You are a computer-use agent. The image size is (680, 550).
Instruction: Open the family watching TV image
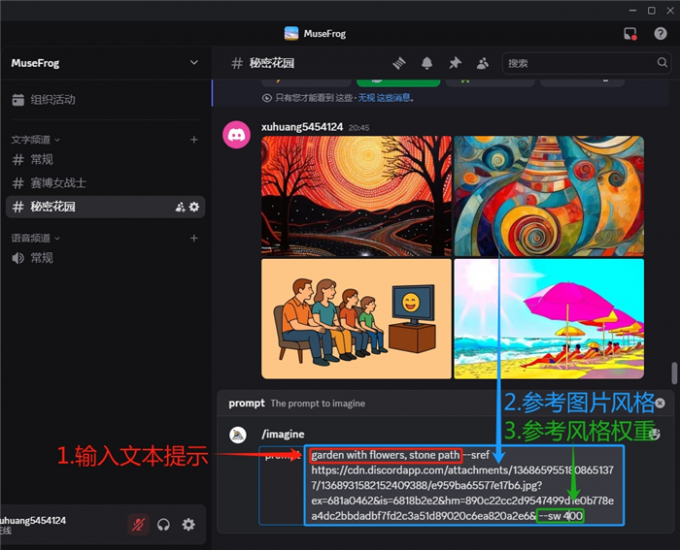click(x=356, y=319)
